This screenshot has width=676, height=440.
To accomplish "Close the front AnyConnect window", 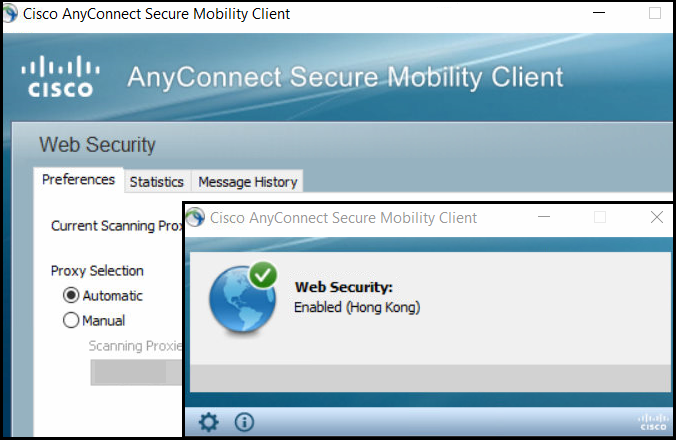I will coord(657,217).
